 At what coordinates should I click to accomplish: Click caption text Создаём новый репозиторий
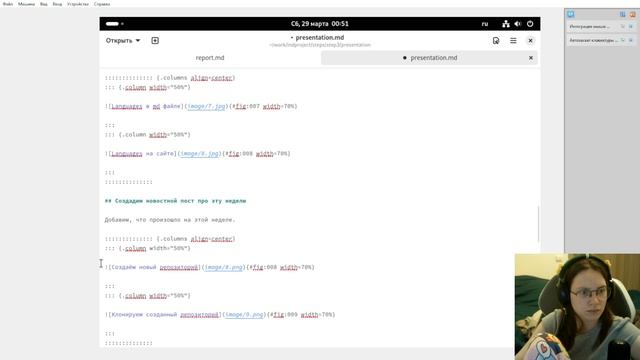click(155, 267)
